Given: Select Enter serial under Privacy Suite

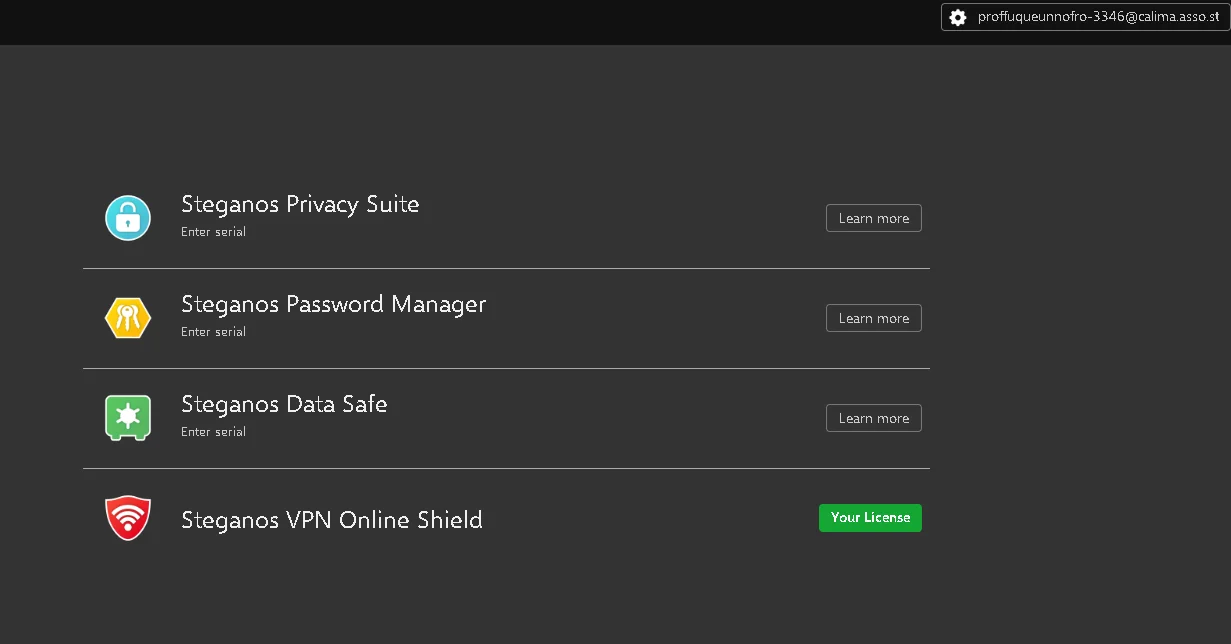Looking at the screenshot, I should [x=213, y=232].
